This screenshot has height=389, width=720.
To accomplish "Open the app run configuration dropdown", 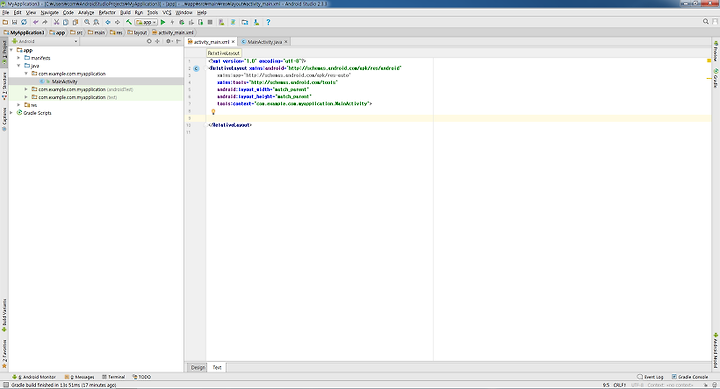I will tap(146, 22).
